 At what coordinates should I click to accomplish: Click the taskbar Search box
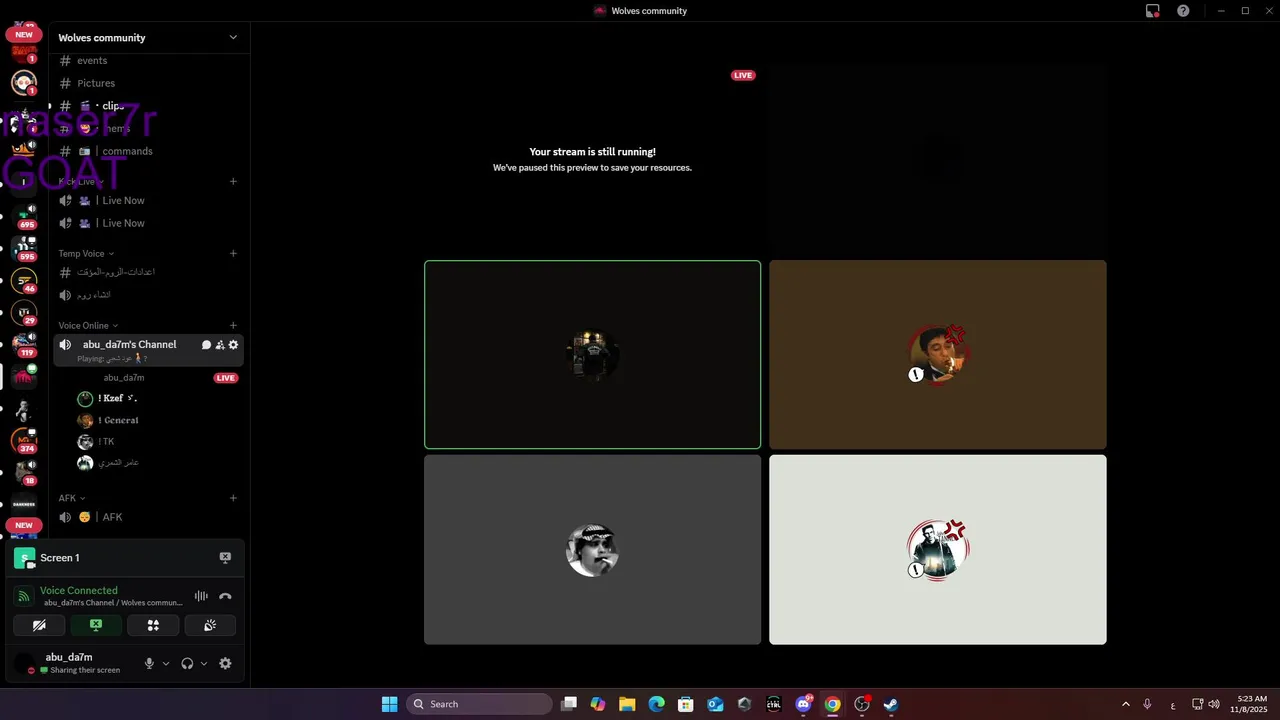click(479, 704)
